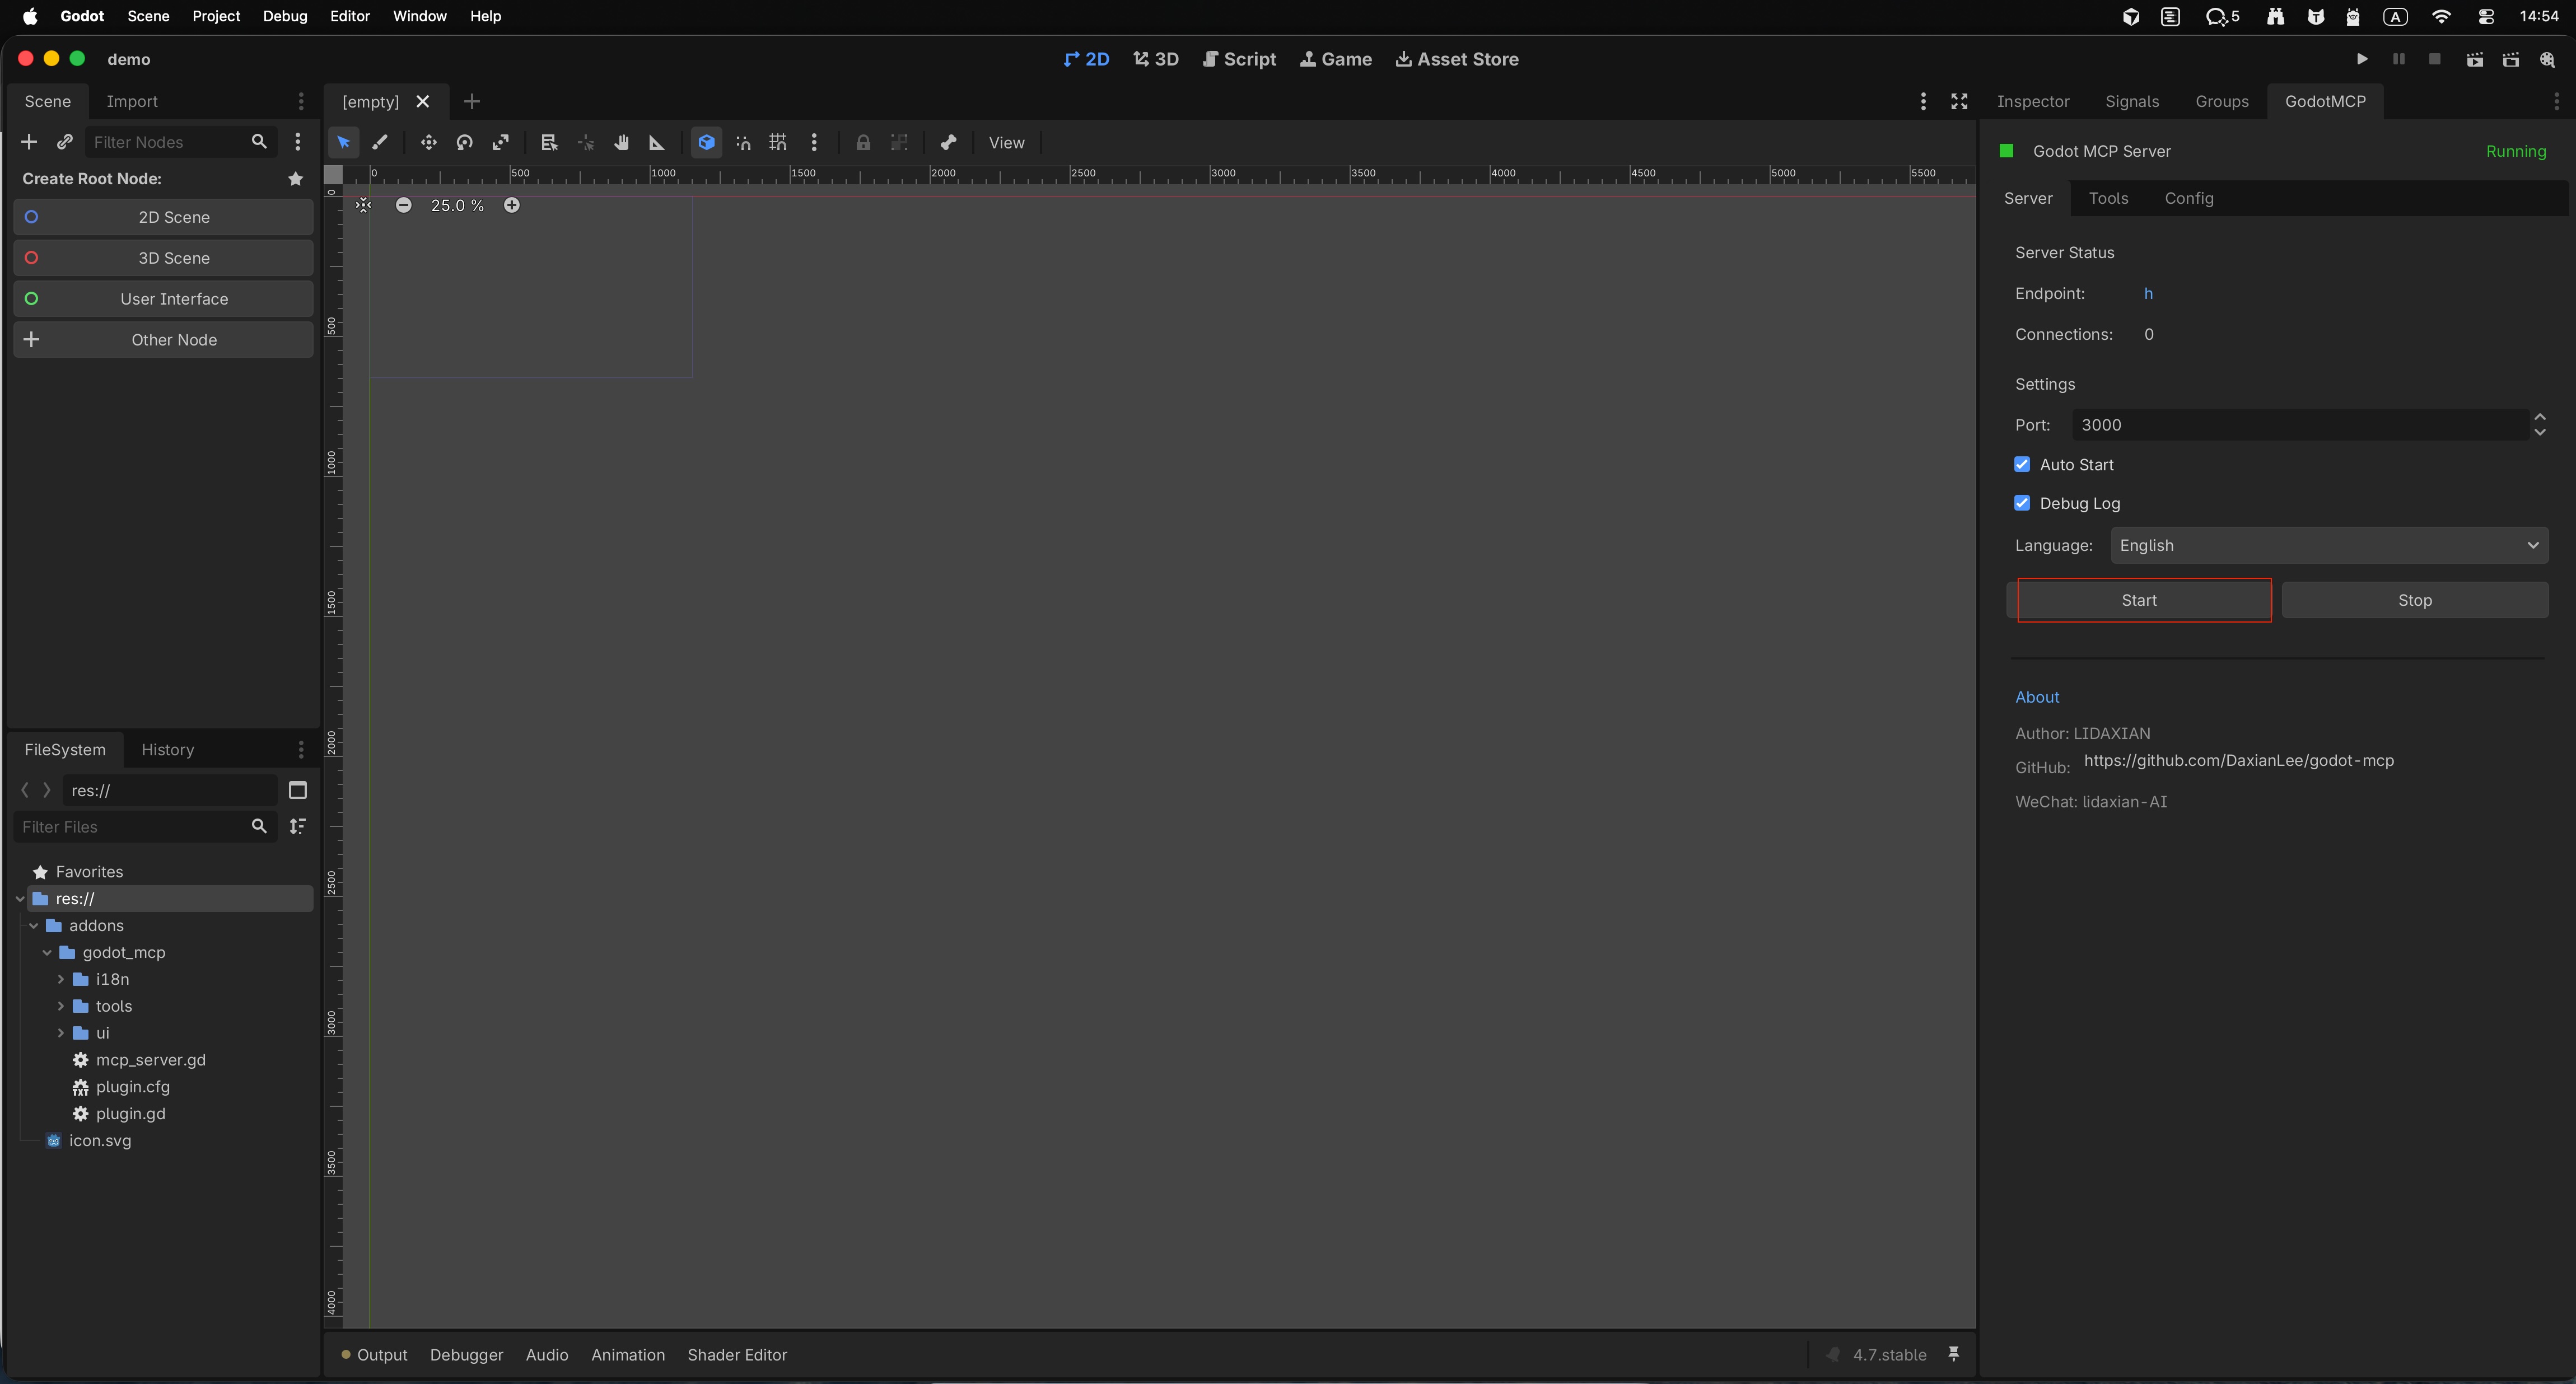Create a User Interface root node
Screen dimensions: 2576x1384
[x=163, y=299]
